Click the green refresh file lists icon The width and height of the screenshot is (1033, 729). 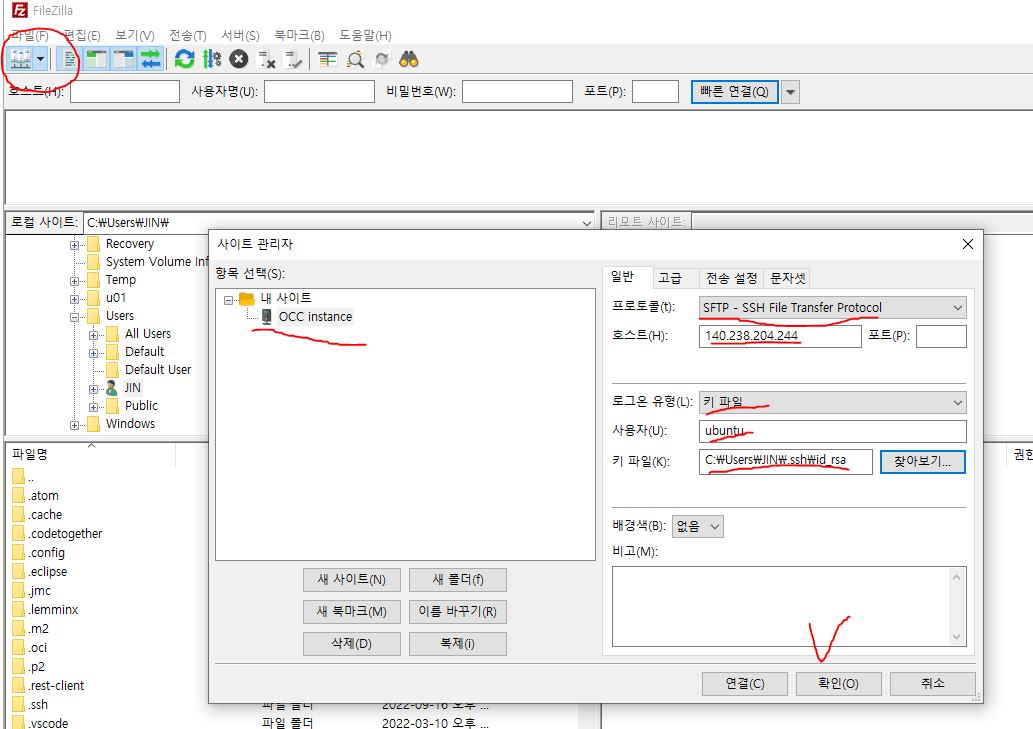(184, 59)
